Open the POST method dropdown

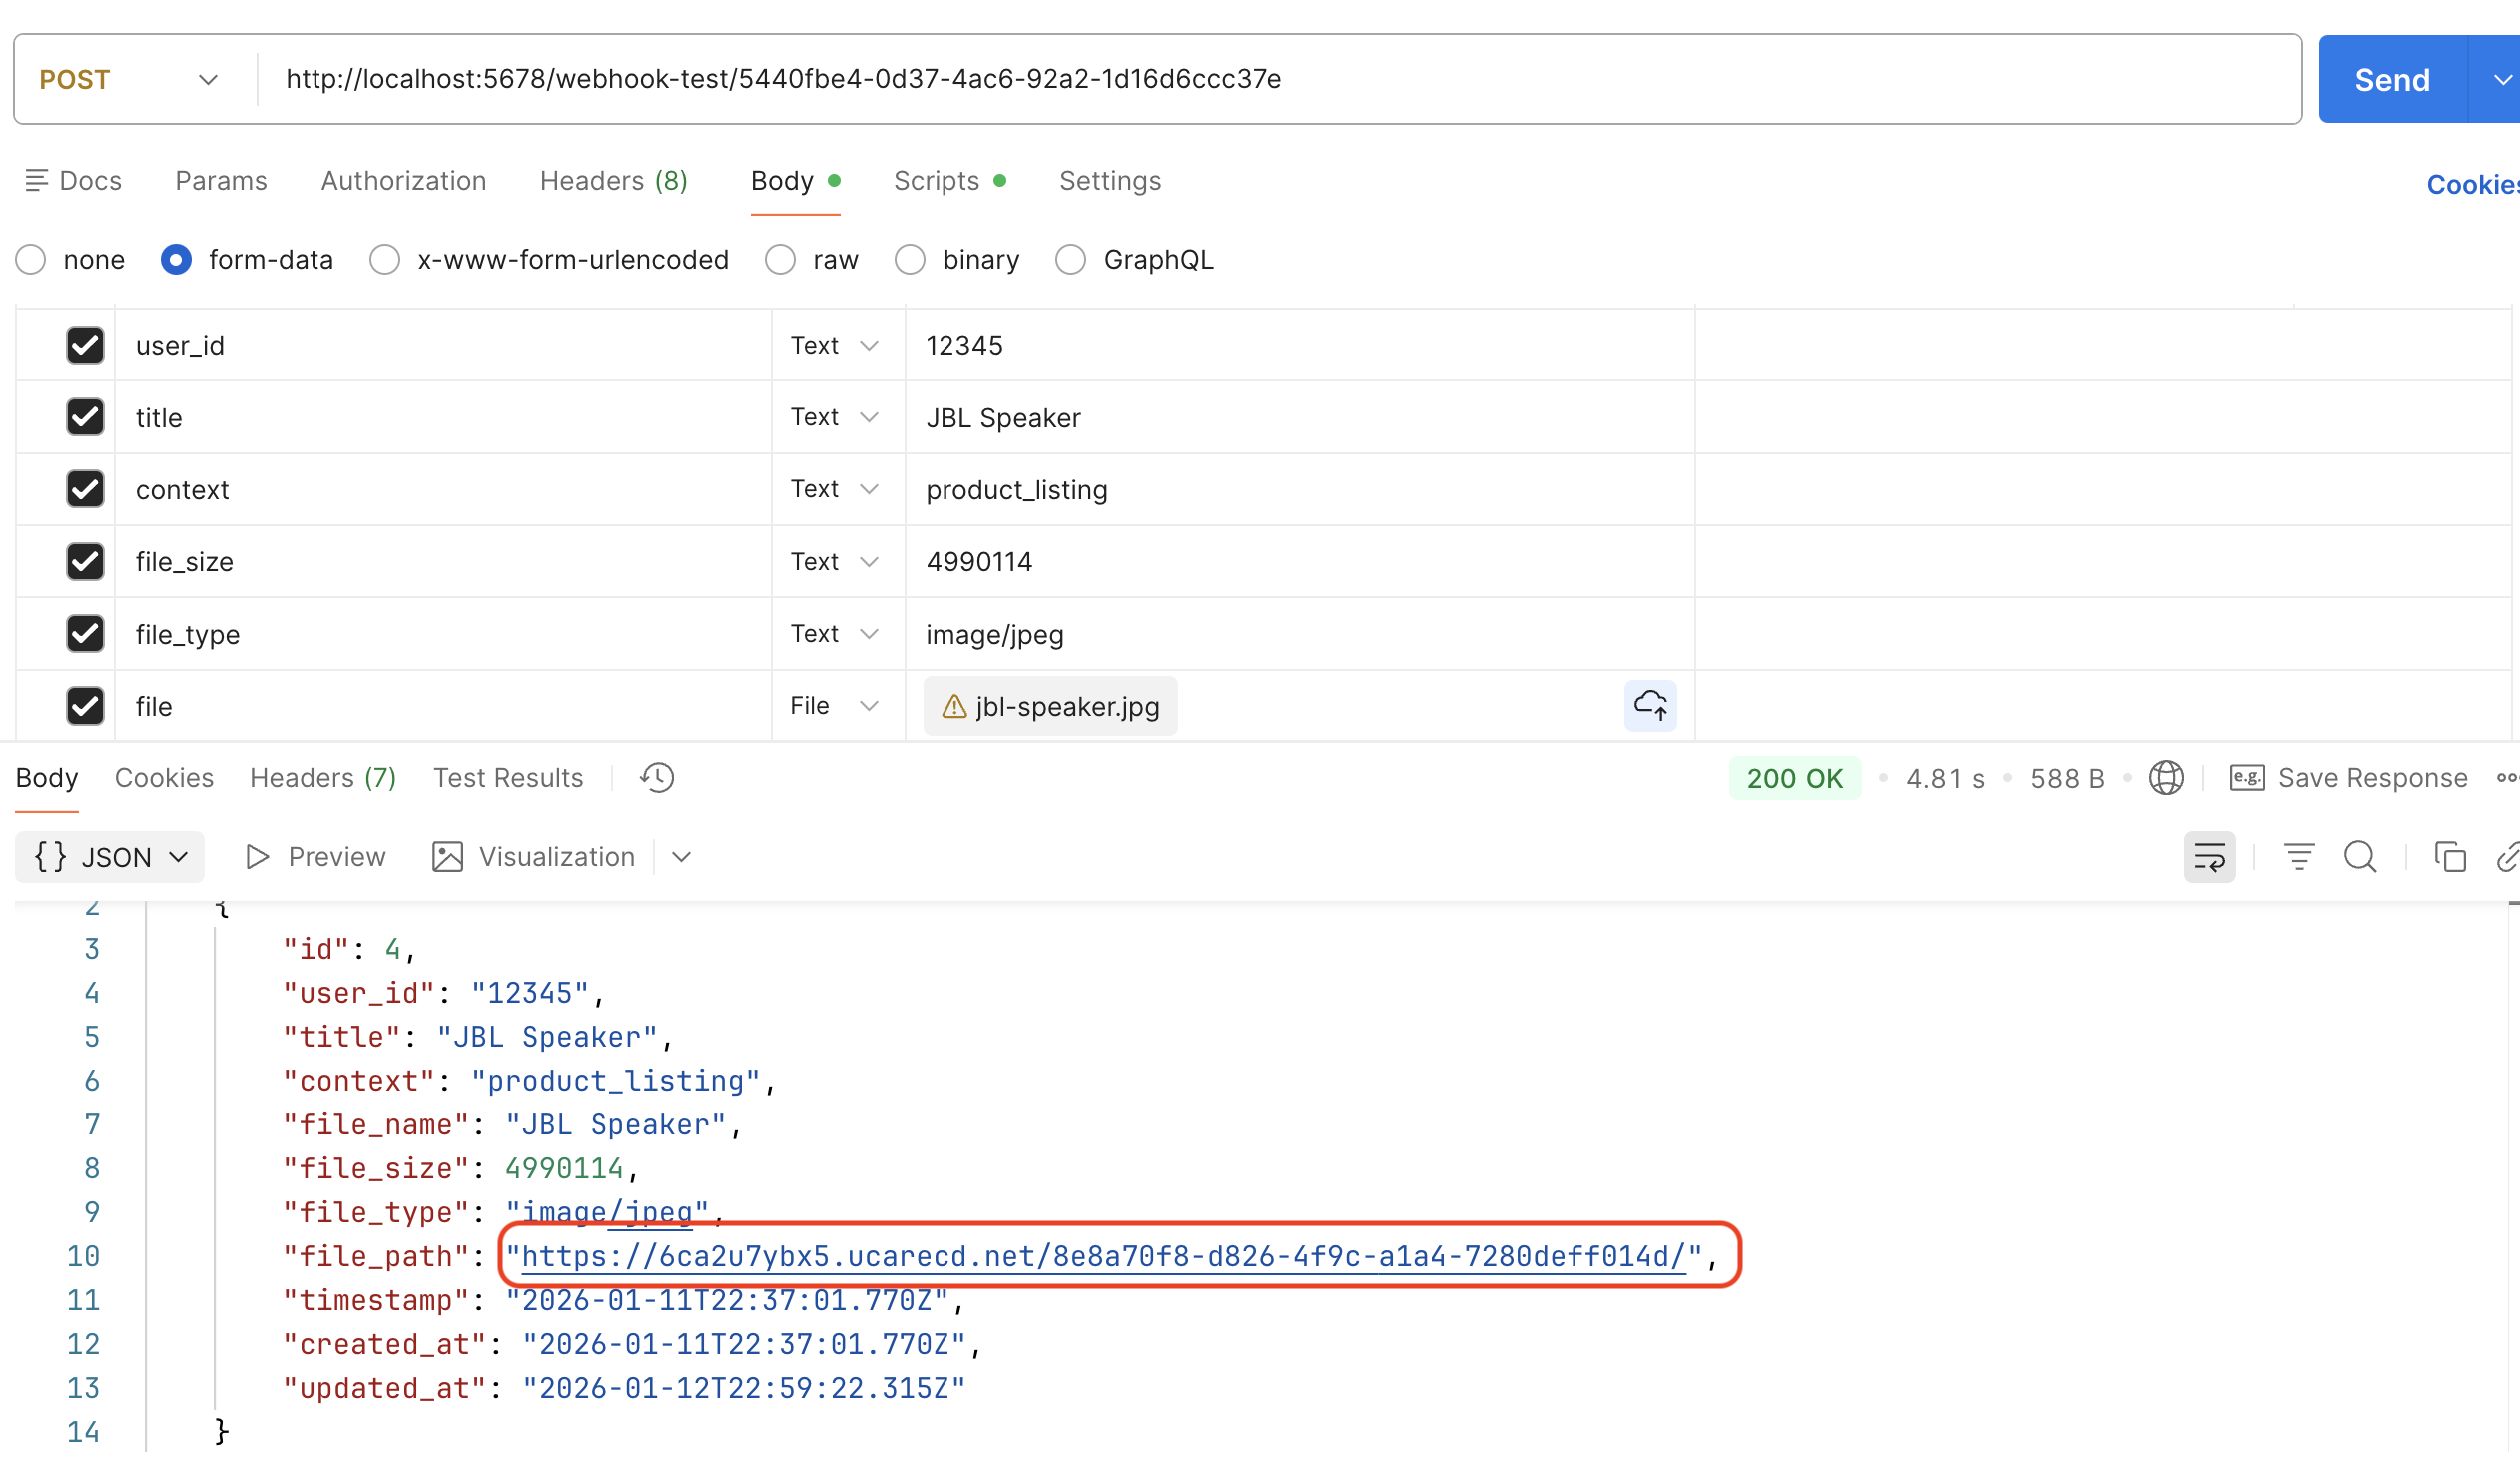(x=130, y=78)
